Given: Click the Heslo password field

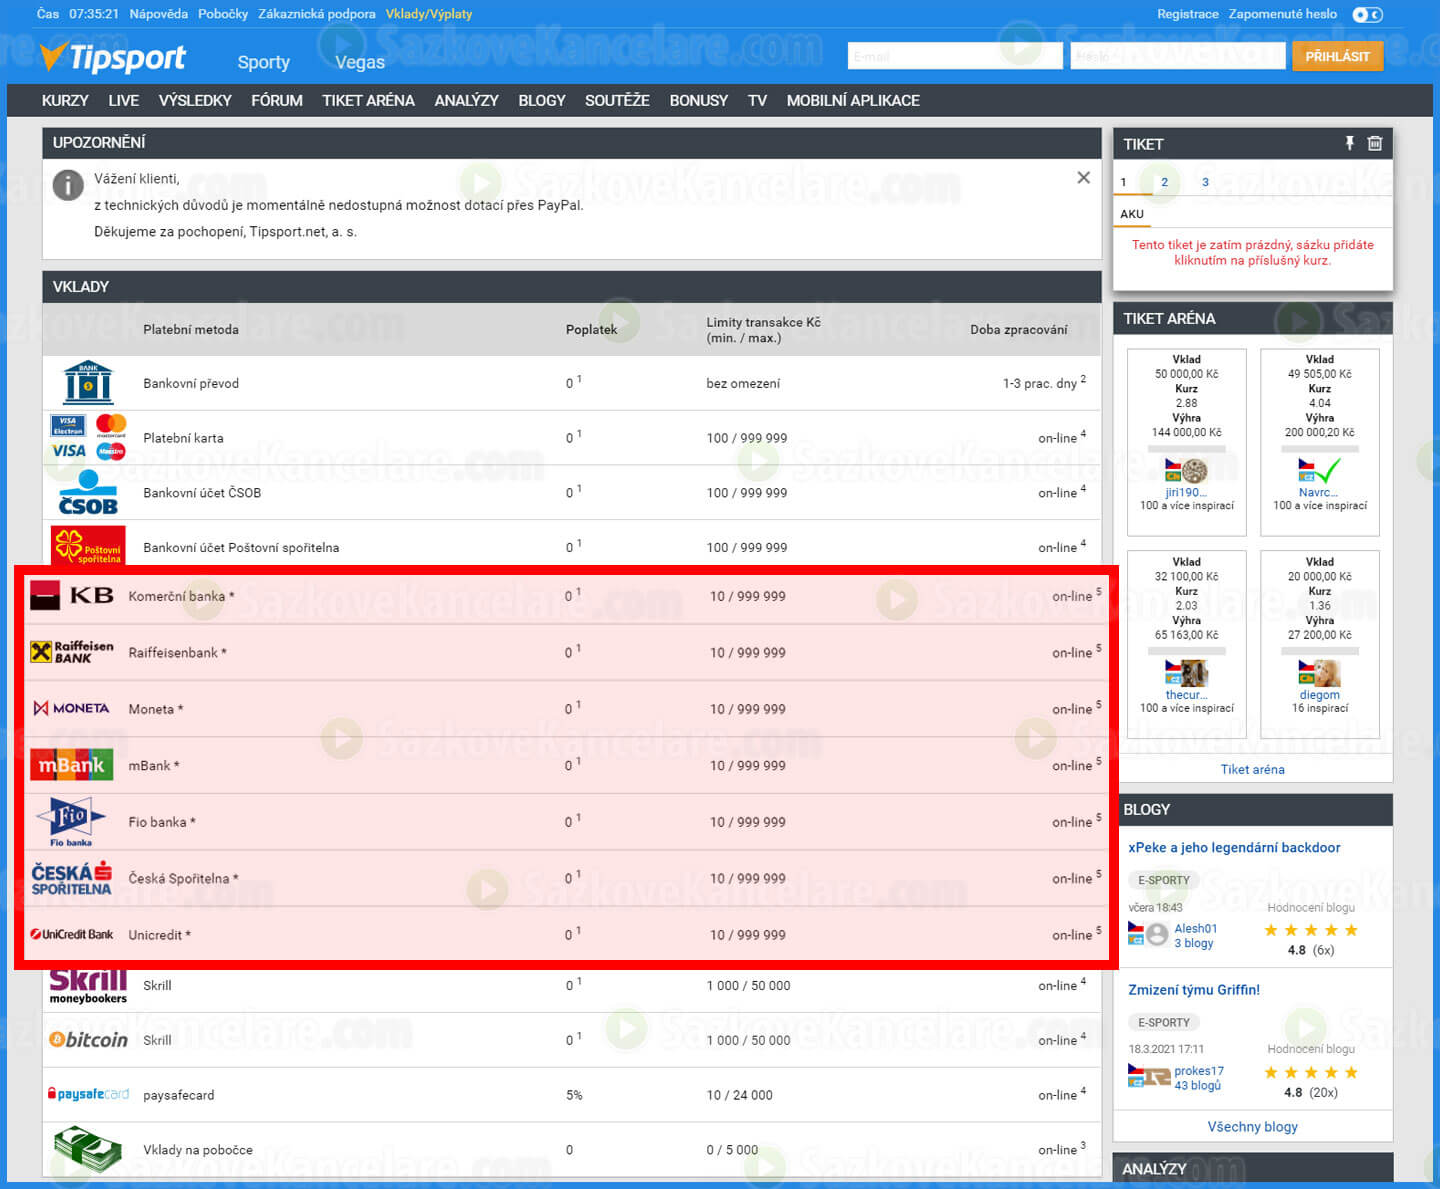Looking at the screenshot, I should click(x=1177, y=56).
